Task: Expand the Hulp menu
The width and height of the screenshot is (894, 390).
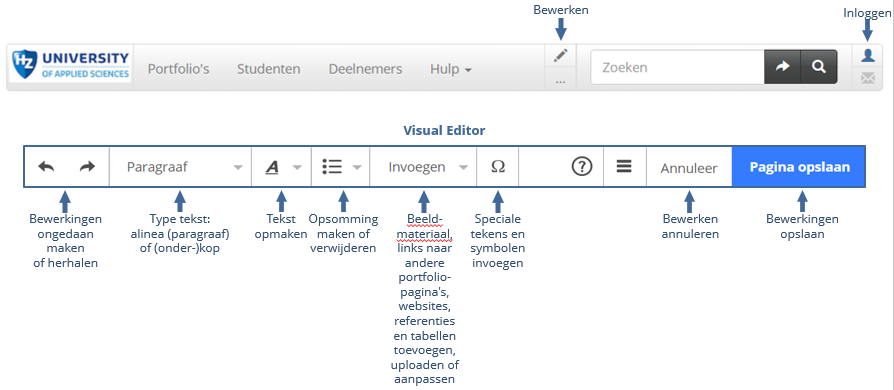Action: click(x=450, y=69)
